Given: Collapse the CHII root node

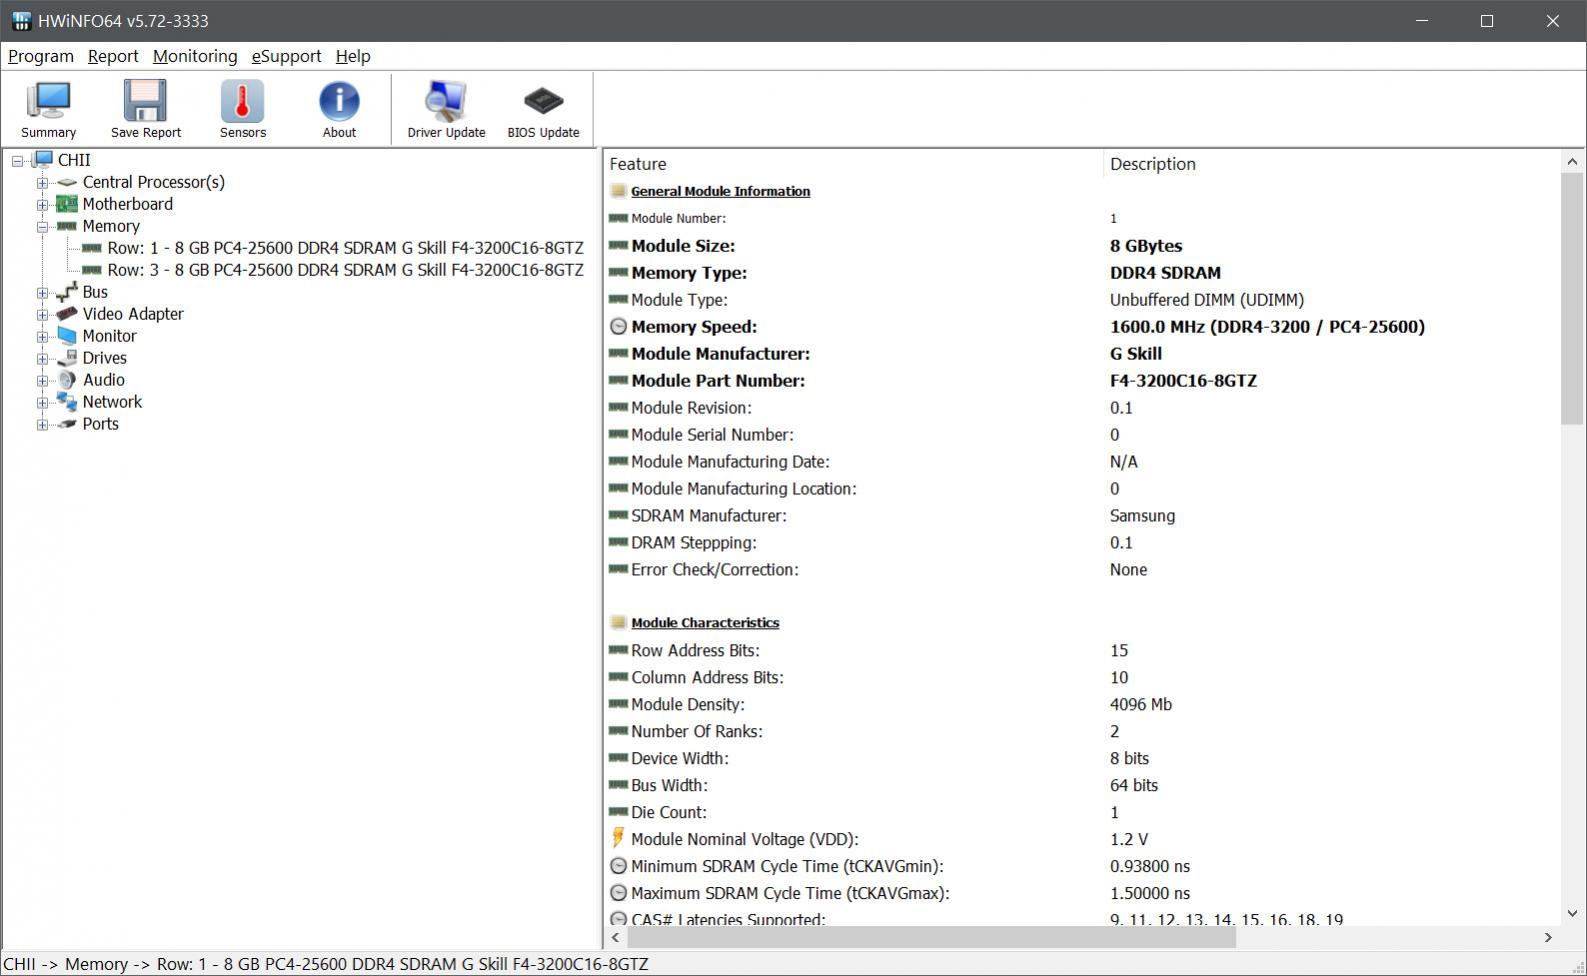Looking at the screenshot, I should pyautogui.click(x=18, y=160).
